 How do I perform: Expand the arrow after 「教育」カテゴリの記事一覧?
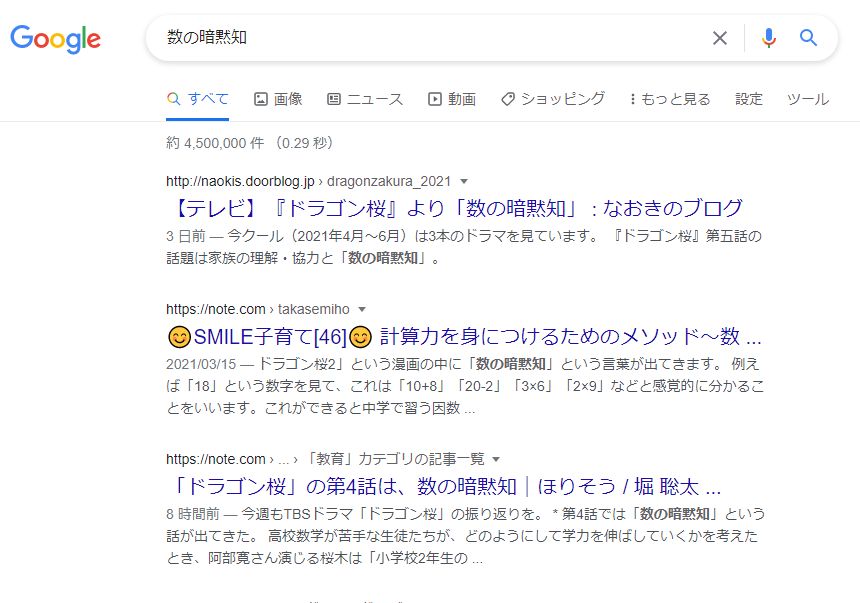[496, 459]
